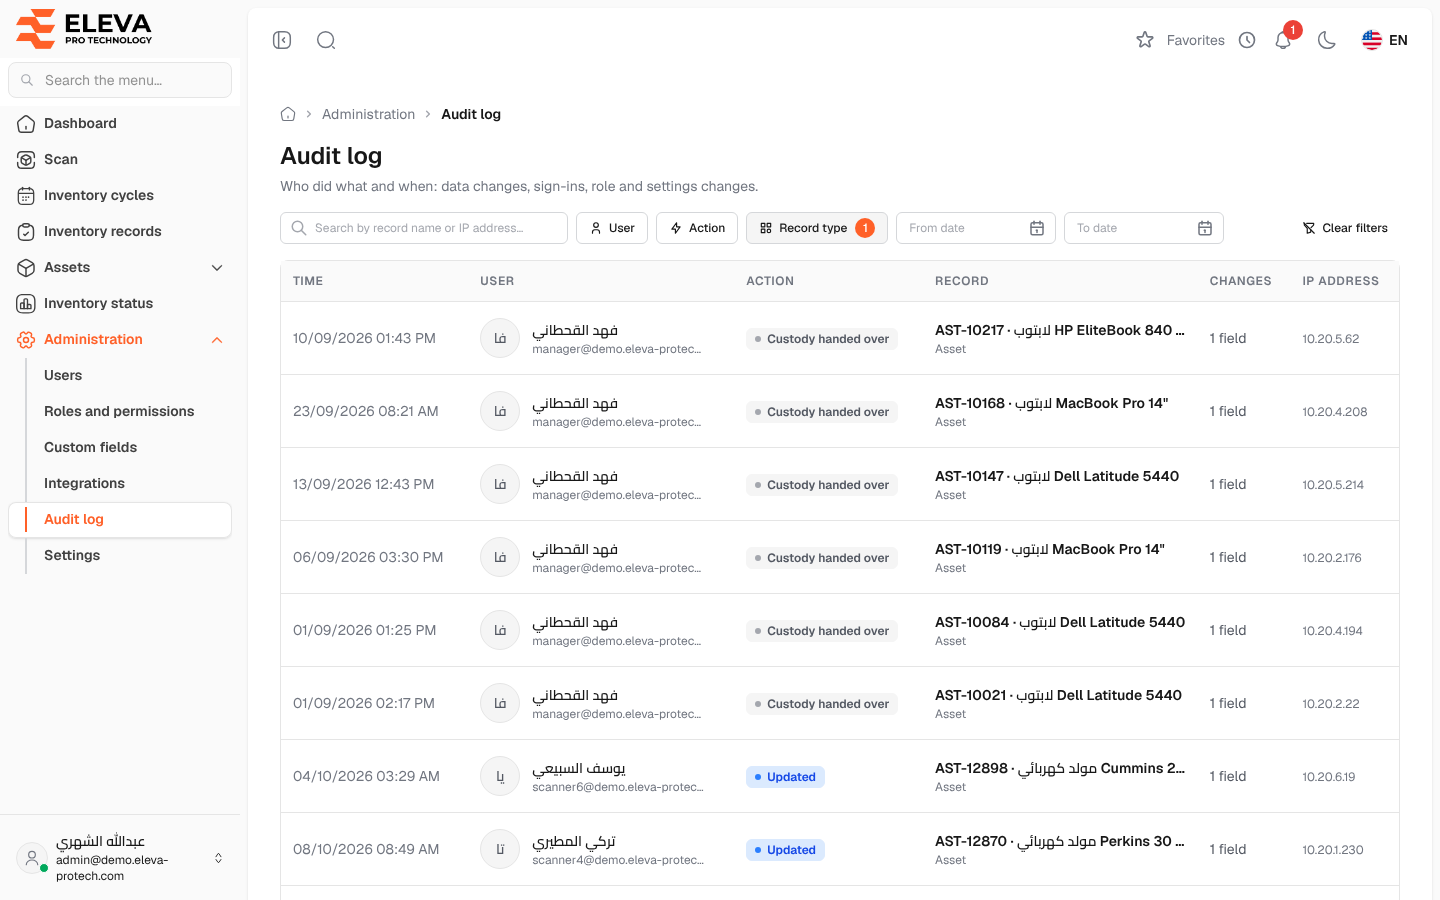1440x900 pixels.
Task: Click user avatar in AST-10084 row
Action: click(x=500, y=630)
